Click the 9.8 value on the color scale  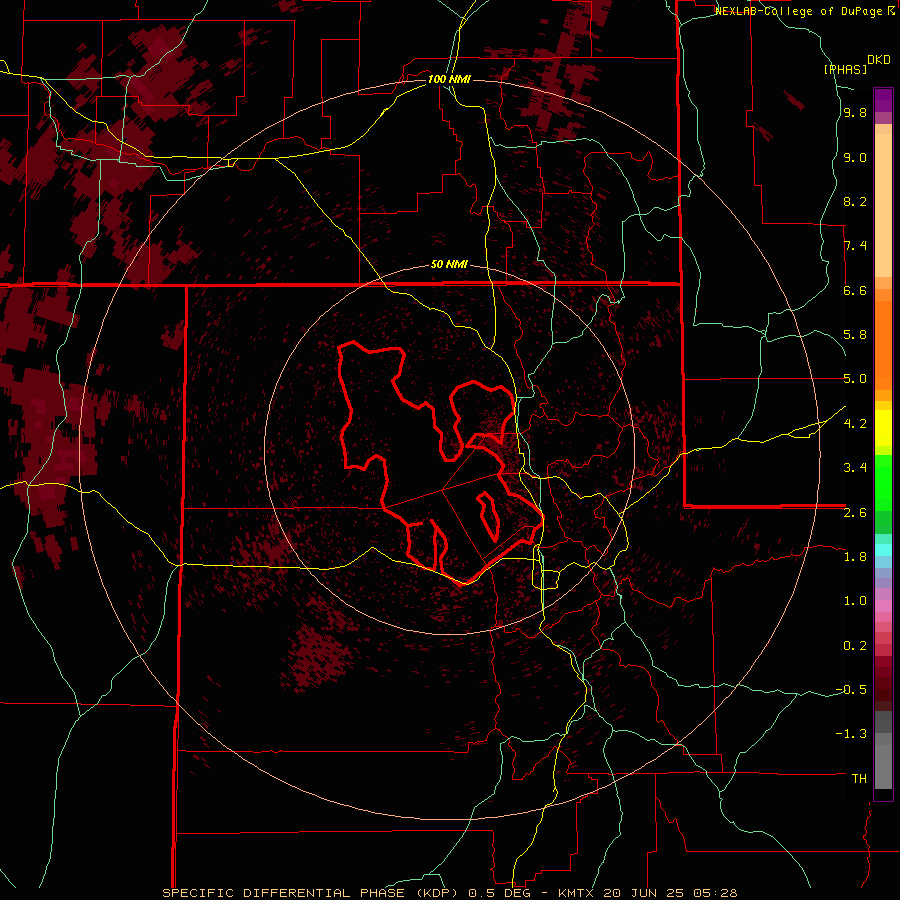click(x=855, y=112)
